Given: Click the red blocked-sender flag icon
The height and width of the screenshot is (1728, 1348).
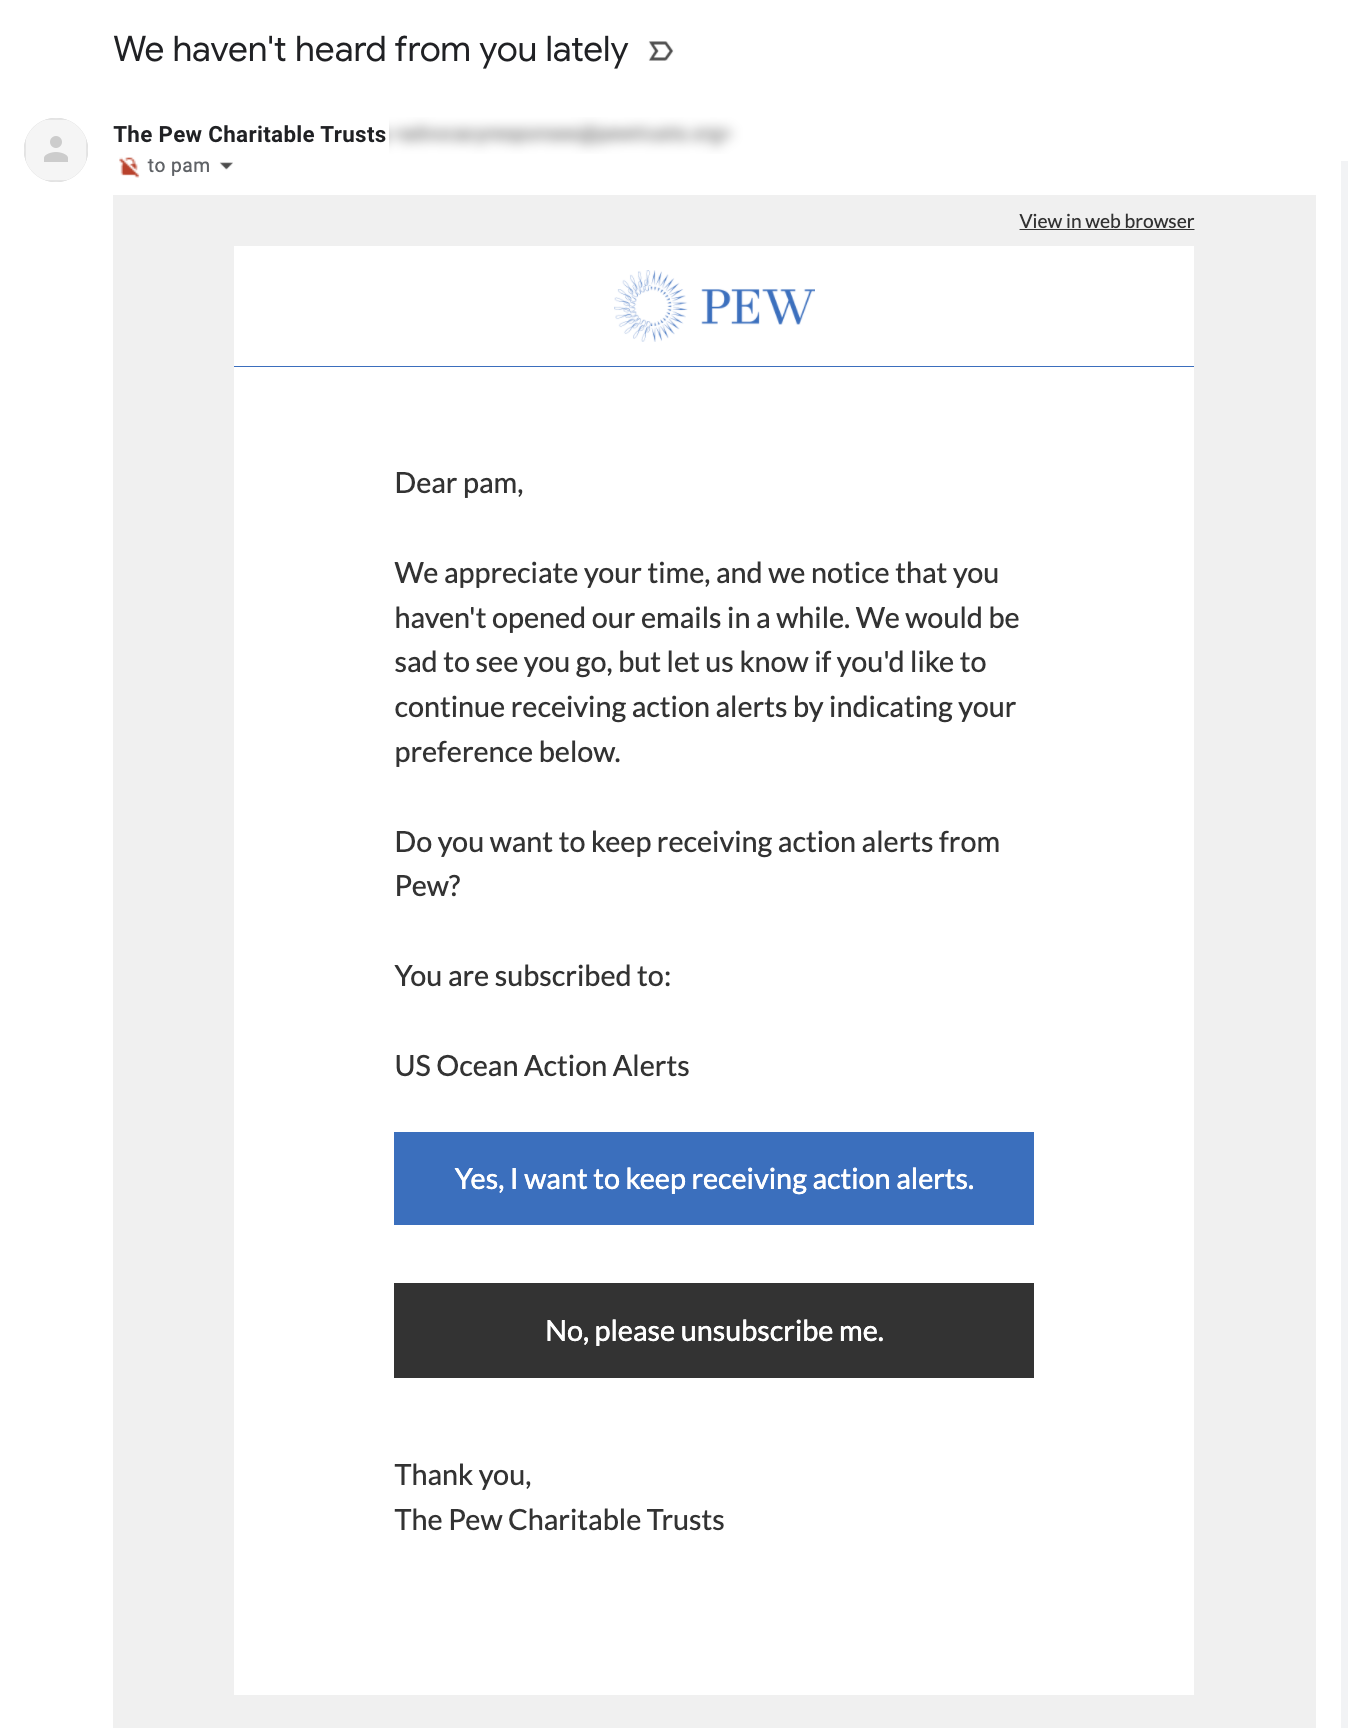Looking at the screenshot, I should click(x=127, y=166).
